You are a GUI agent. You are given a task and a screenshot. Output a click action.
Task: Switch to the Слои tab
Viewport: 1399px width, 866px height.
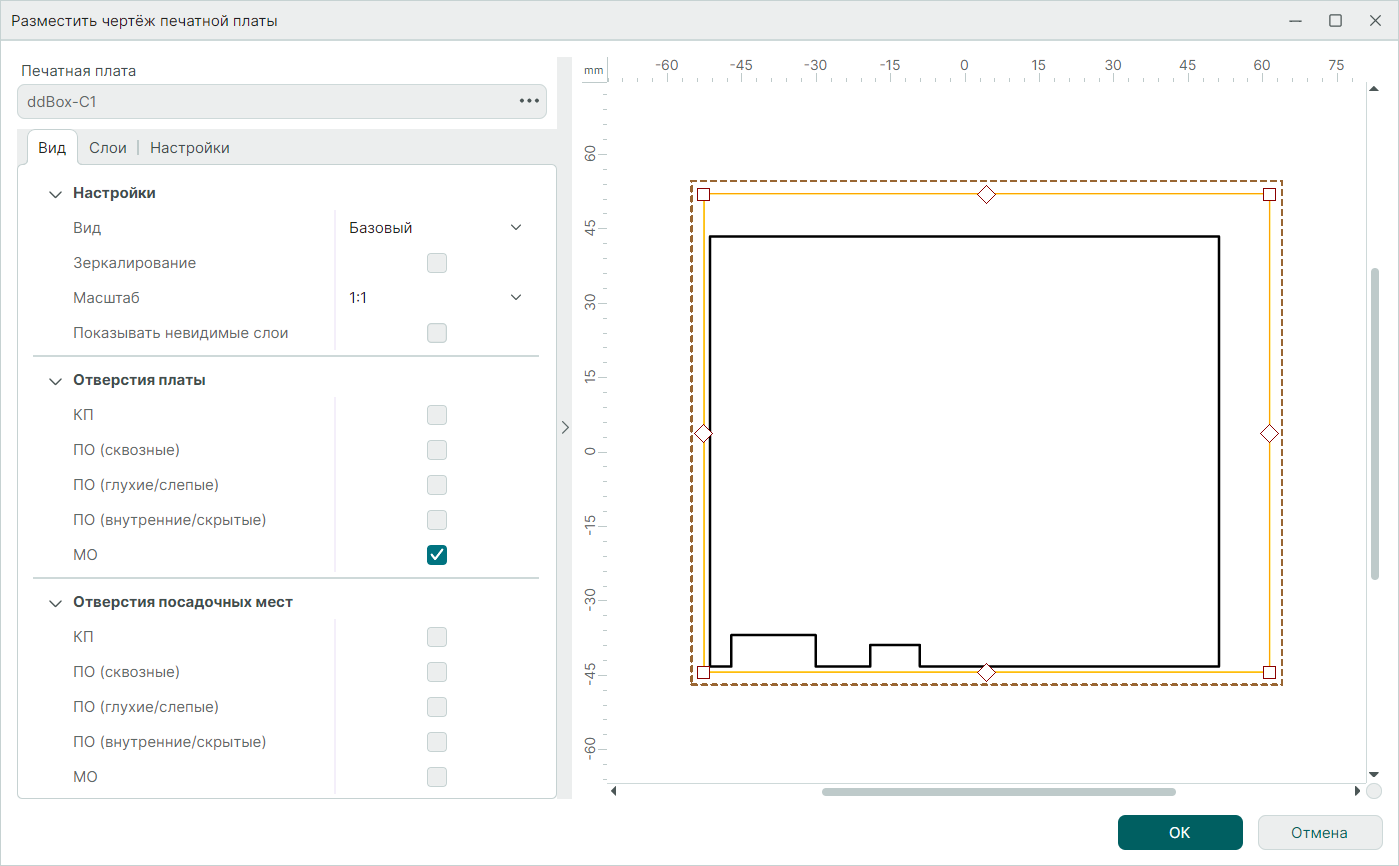(108, 148)
